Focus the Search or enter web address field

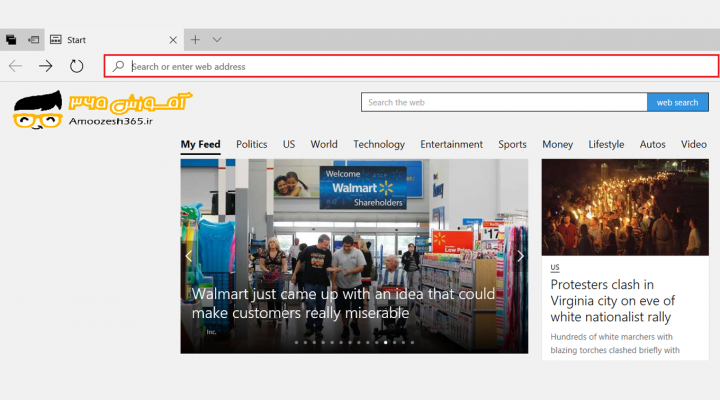coord(411,66)
